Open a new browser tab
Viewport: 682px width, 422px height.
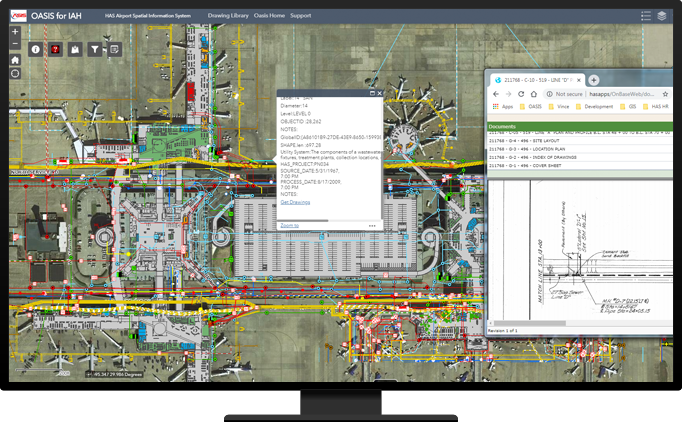click(594, 80)
